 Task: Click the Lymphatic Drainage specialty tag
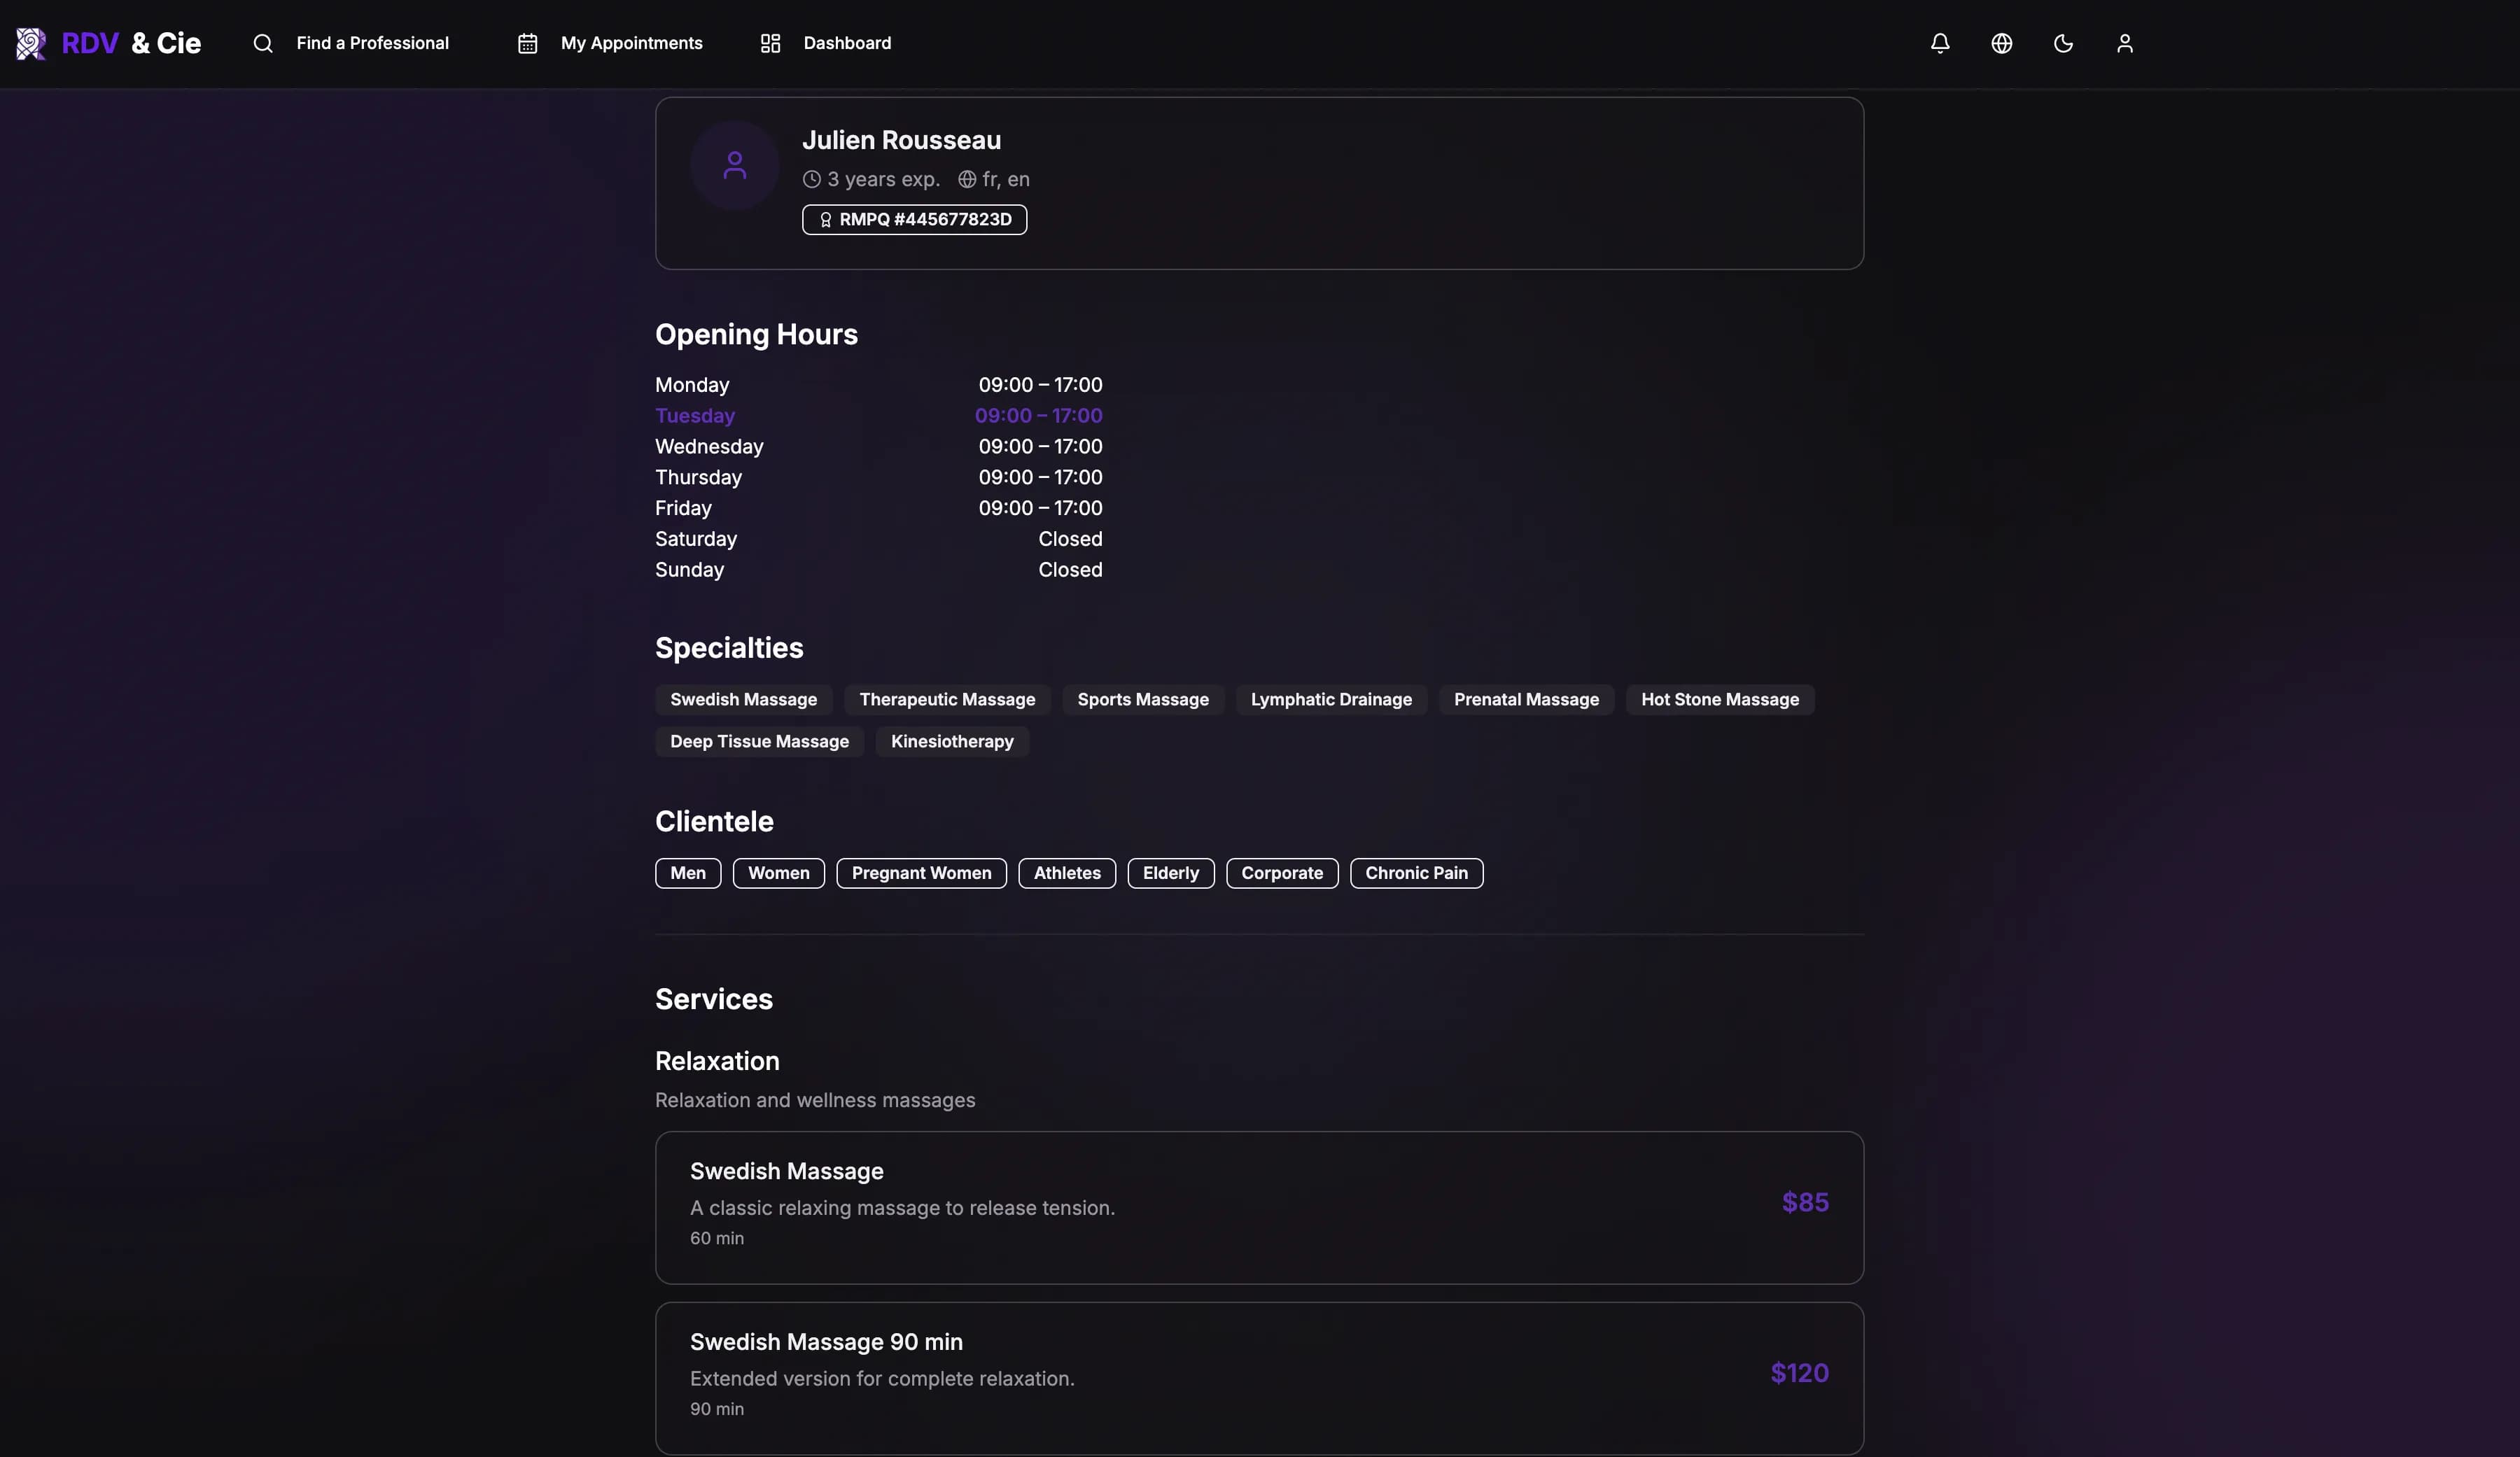(1331, 699)
